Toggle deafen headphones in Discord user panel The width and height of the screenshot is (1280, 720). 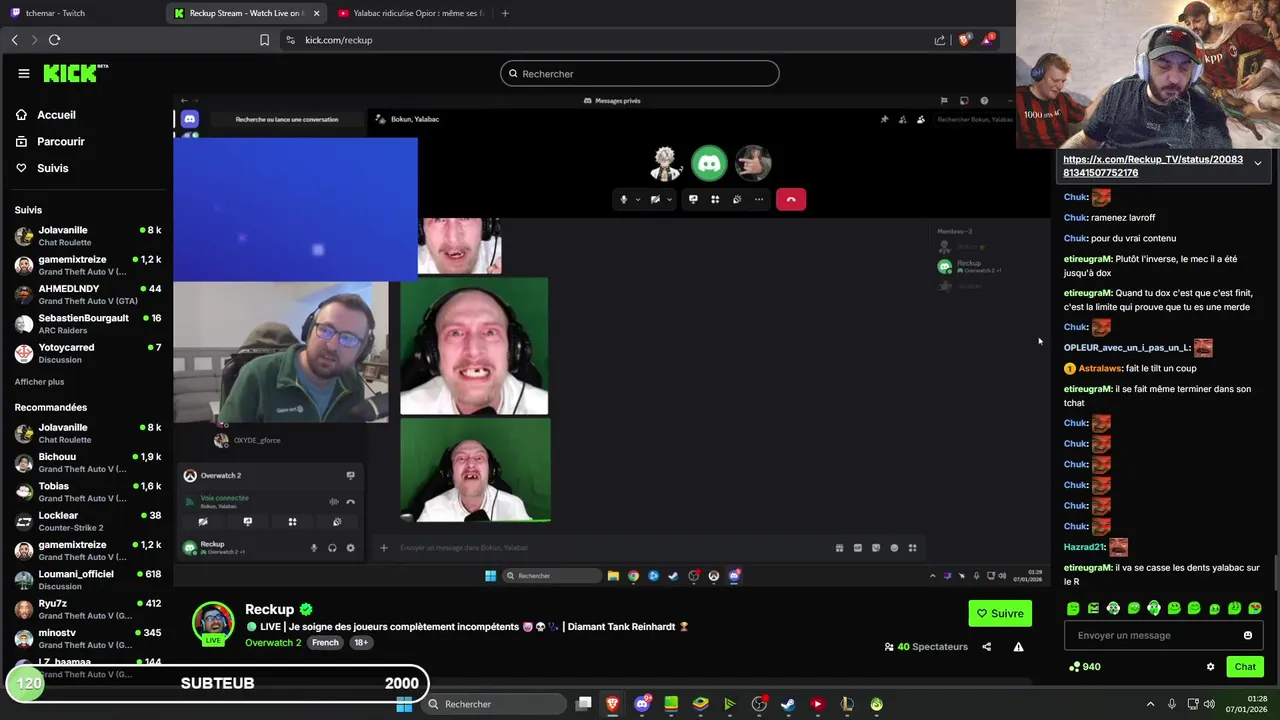(x=332, y=547)
